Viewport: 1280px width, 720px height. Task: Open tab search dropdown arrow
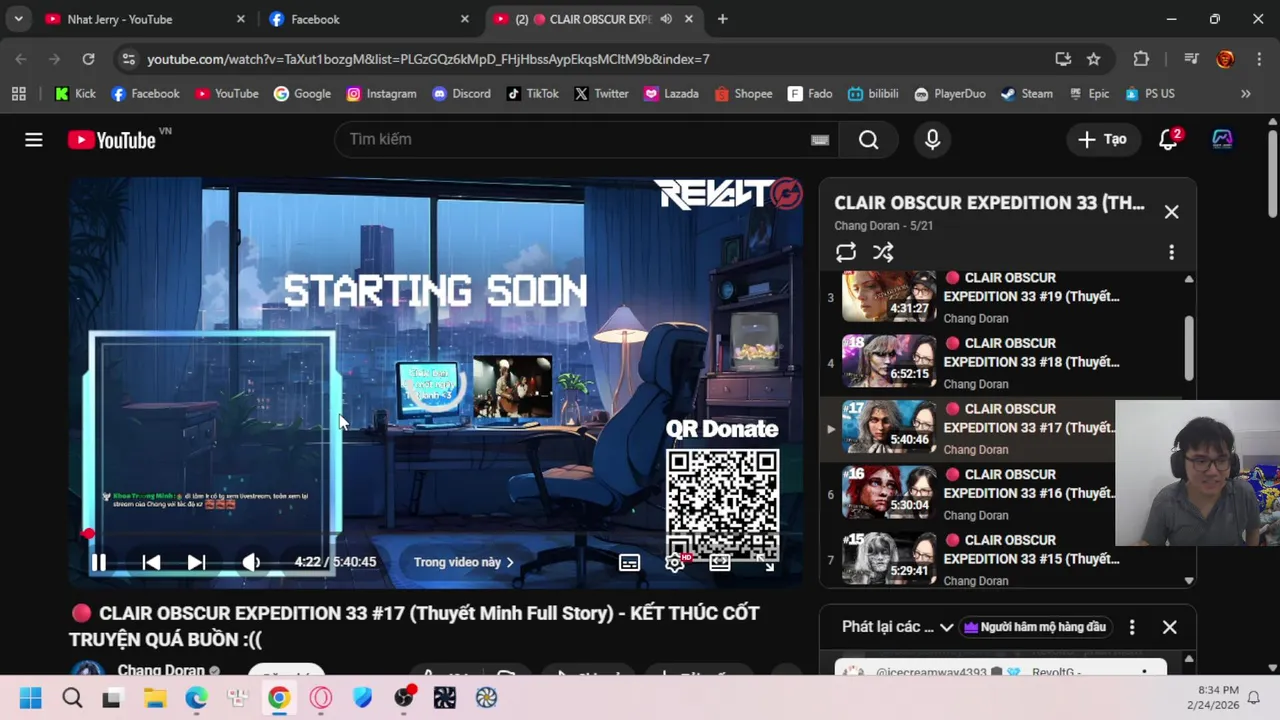coord(18,19)
